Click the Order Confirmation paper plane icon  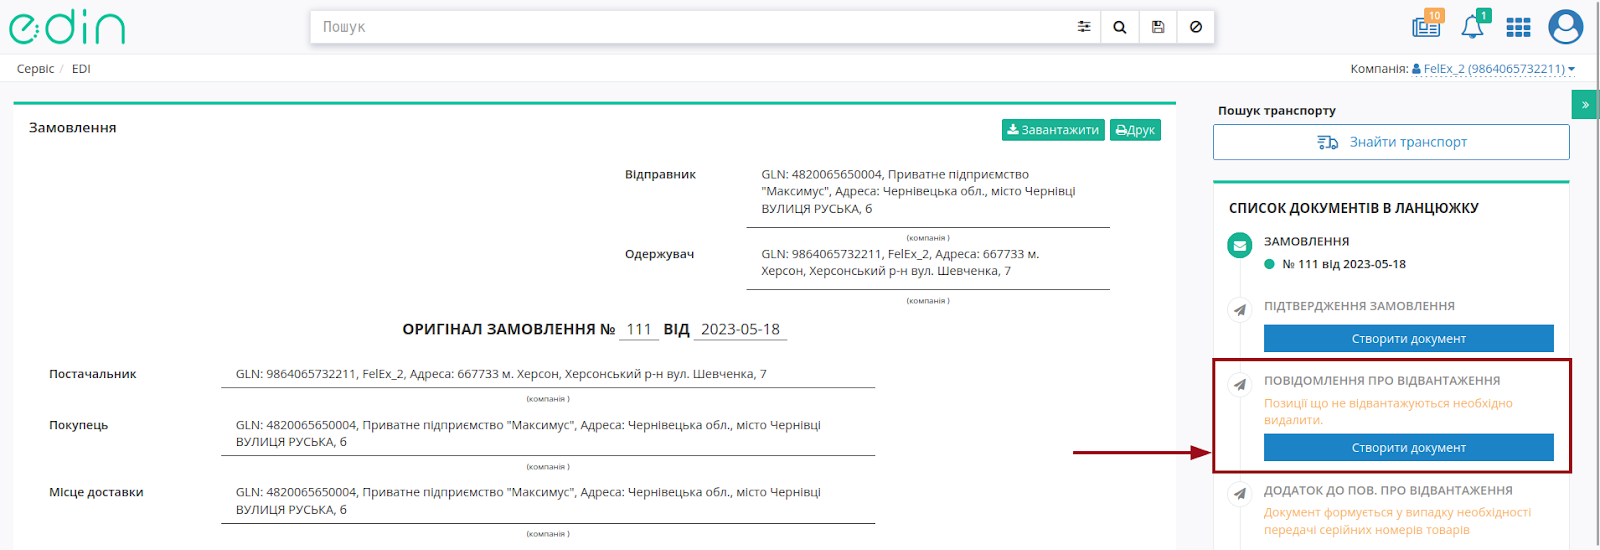(x=1240, y=309)
